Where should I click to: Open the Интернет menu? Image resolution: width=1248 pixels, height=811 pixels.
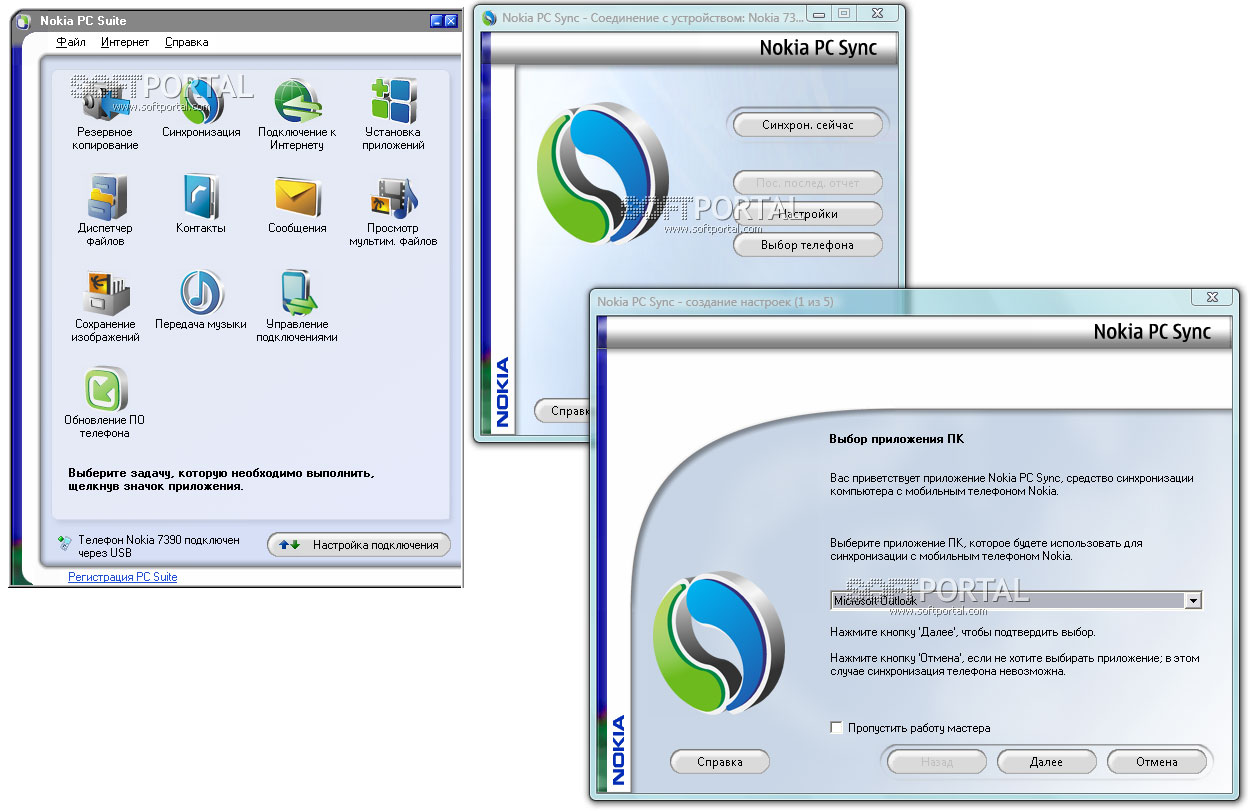point(125,42)
